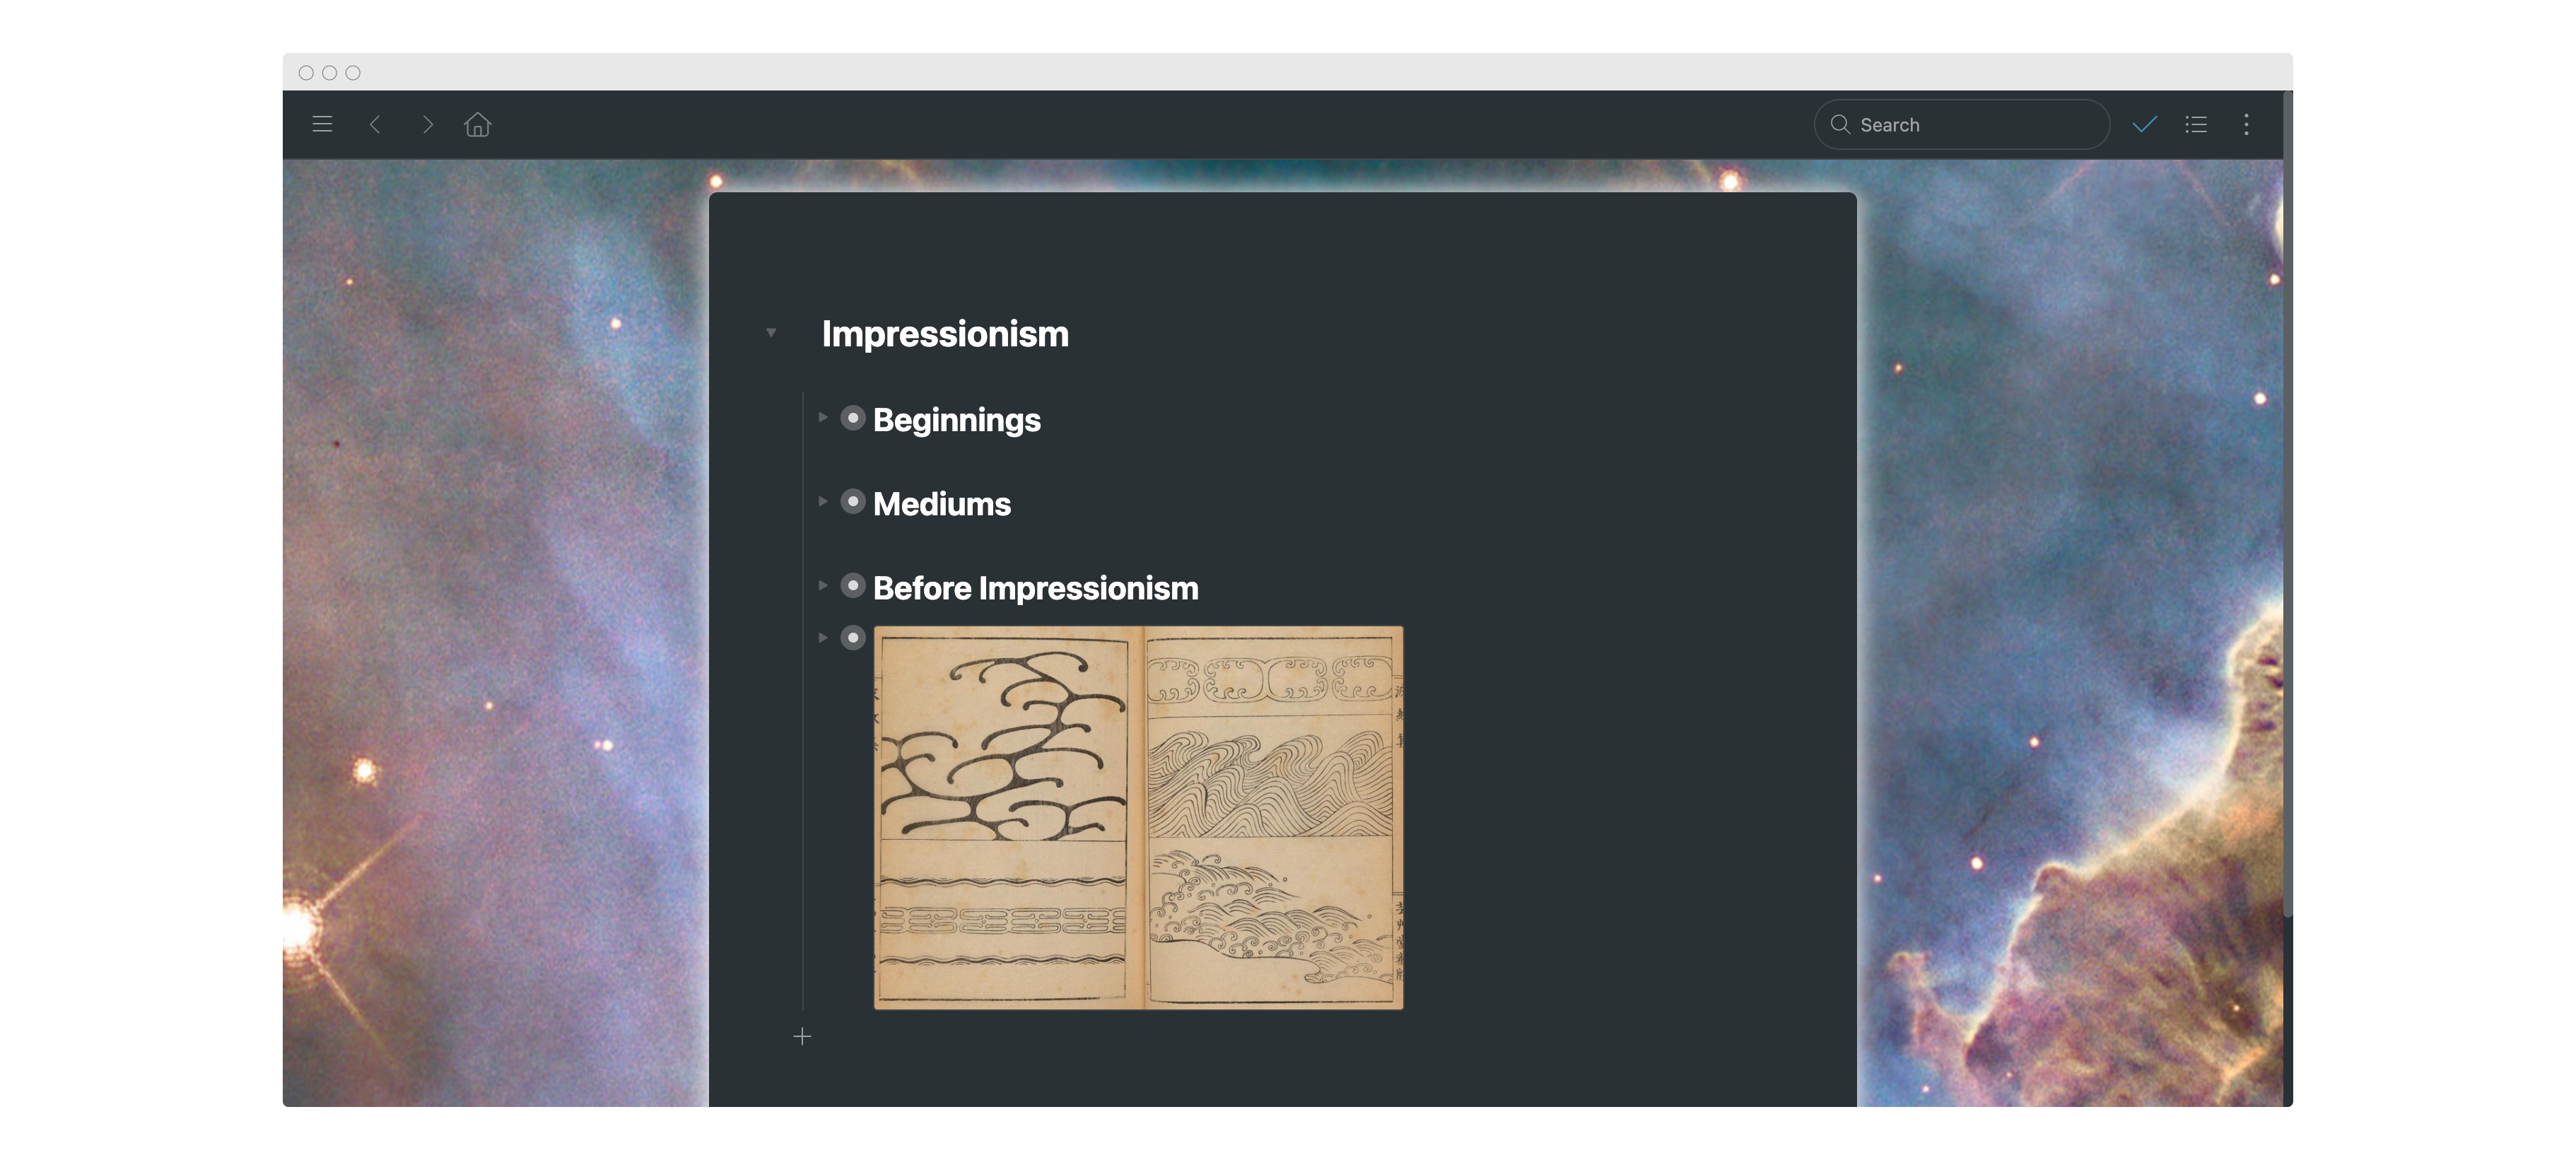Open the hamburger sidebar menu
This screenshot has width=2576, height=1160.
click(x=322, y=124)
